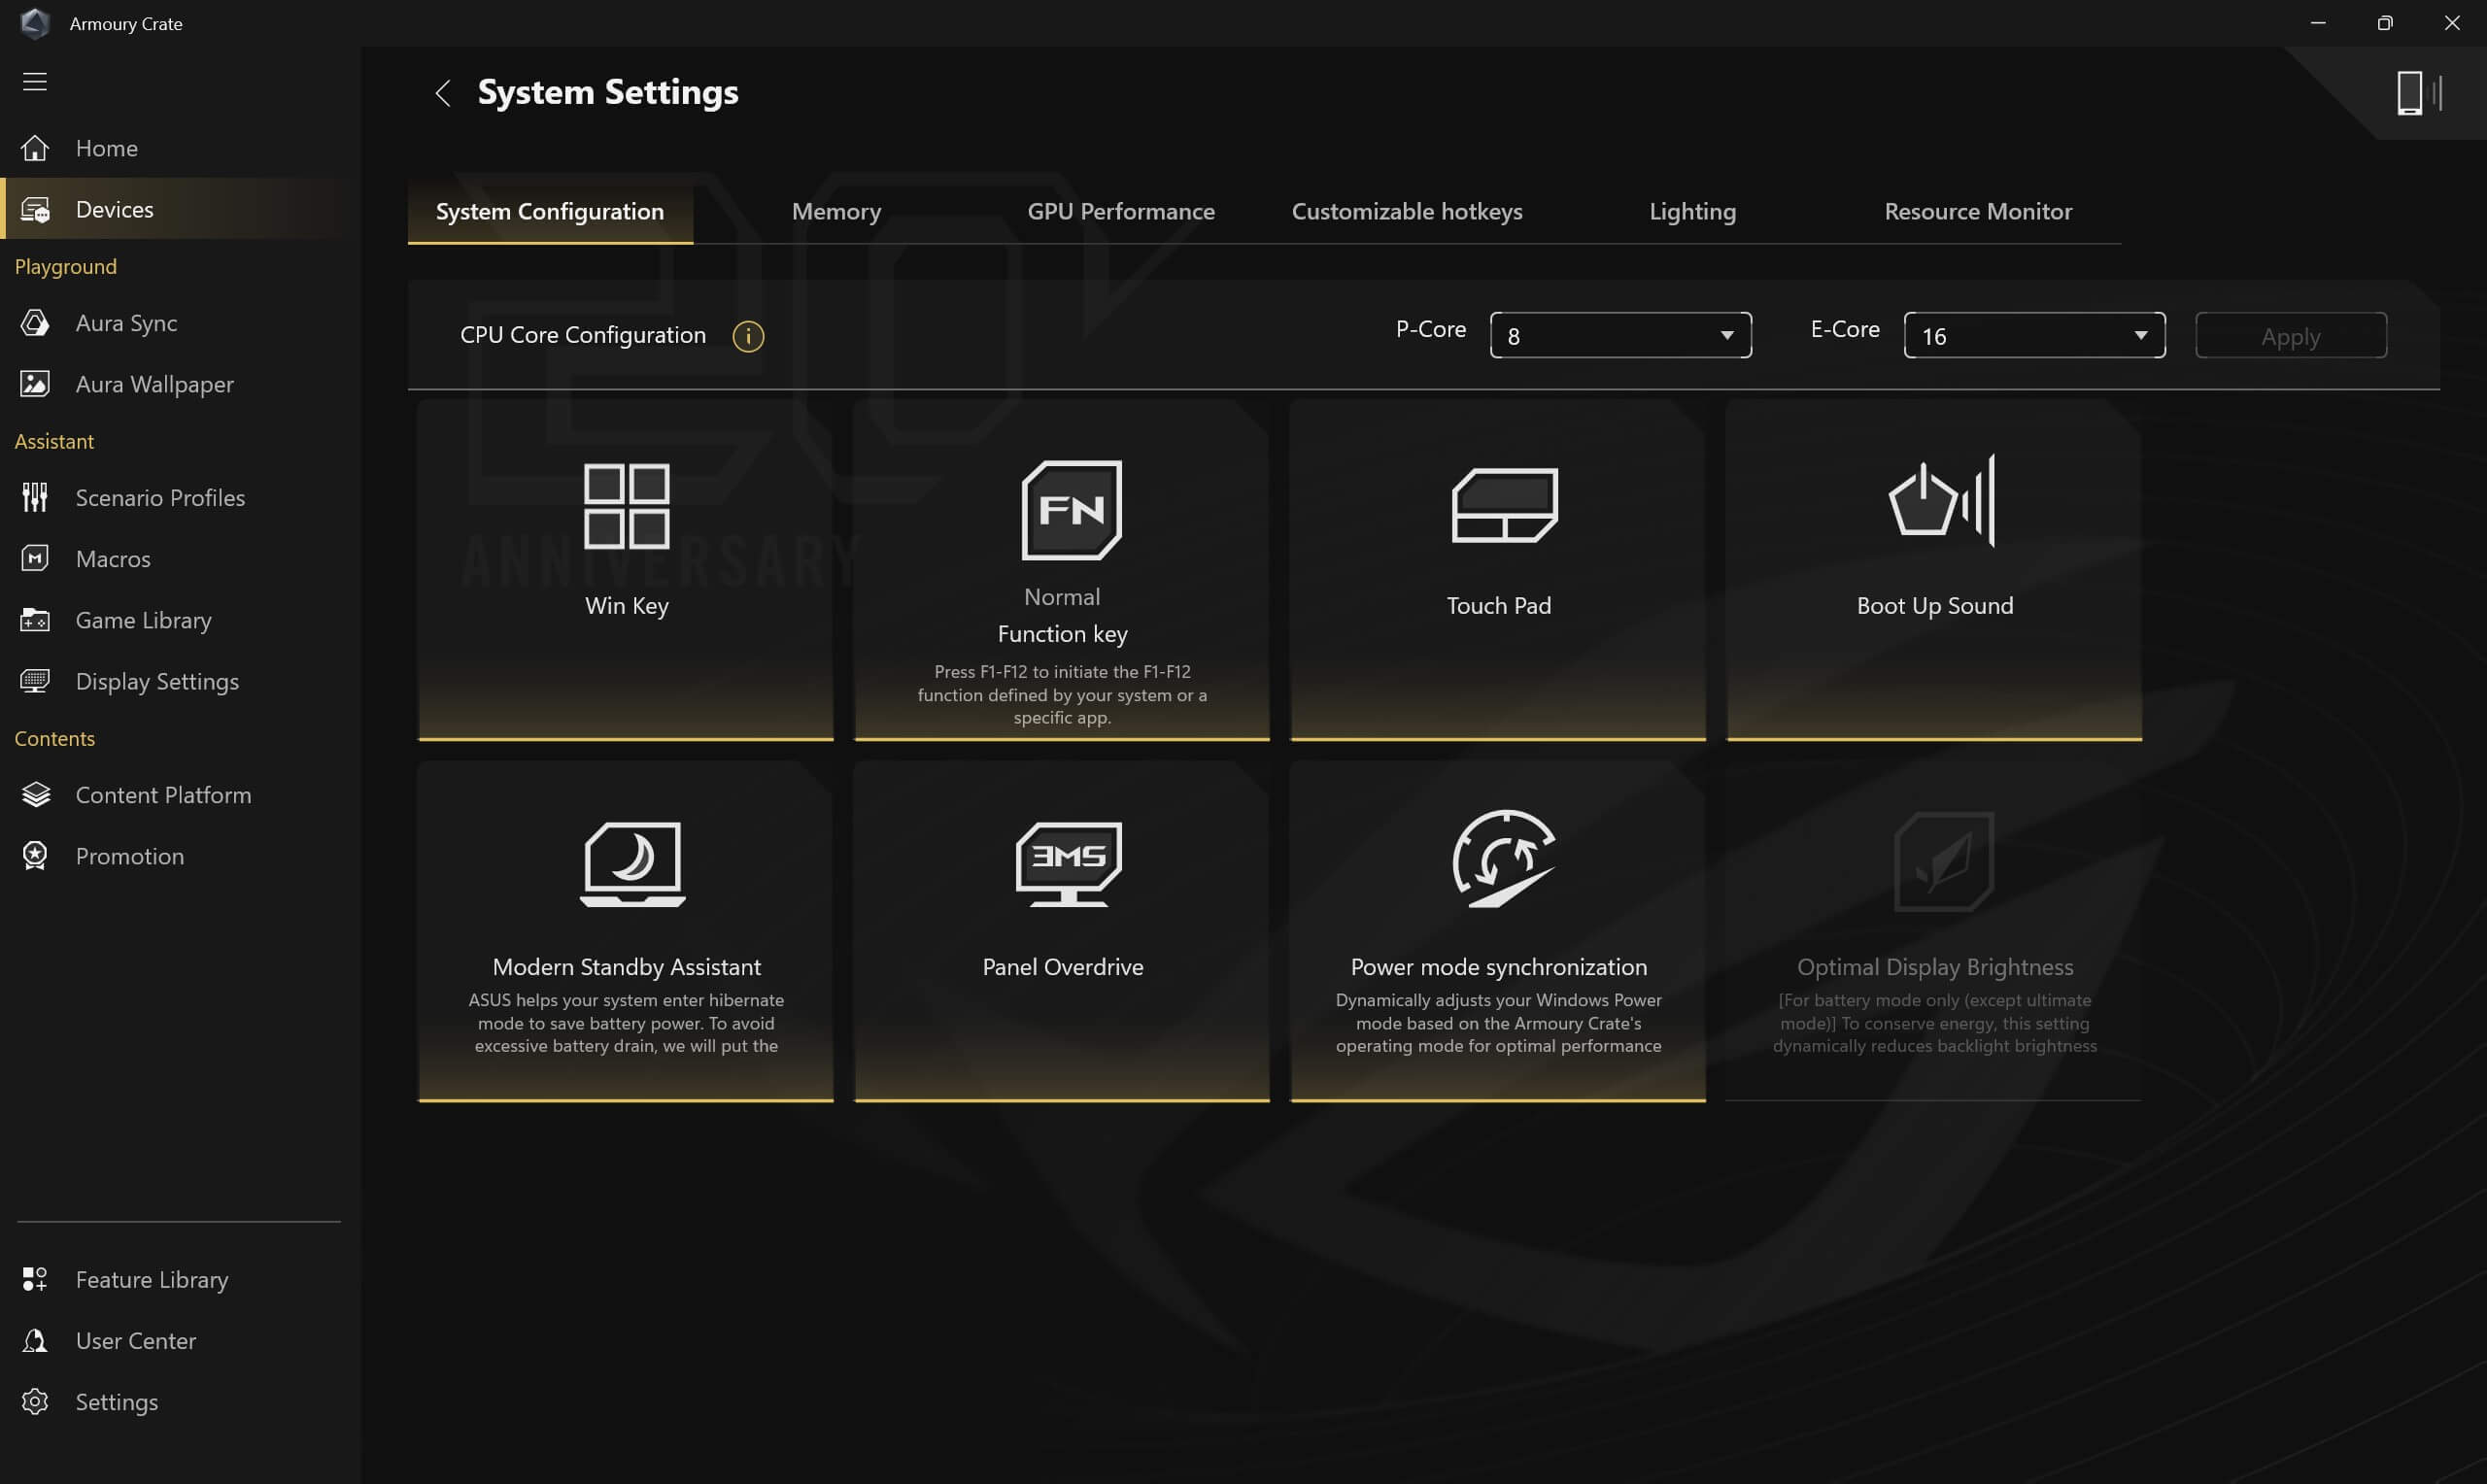Minimize the Armoury Crate window
2487x1484 pixels.
[x=2318, y=23]
